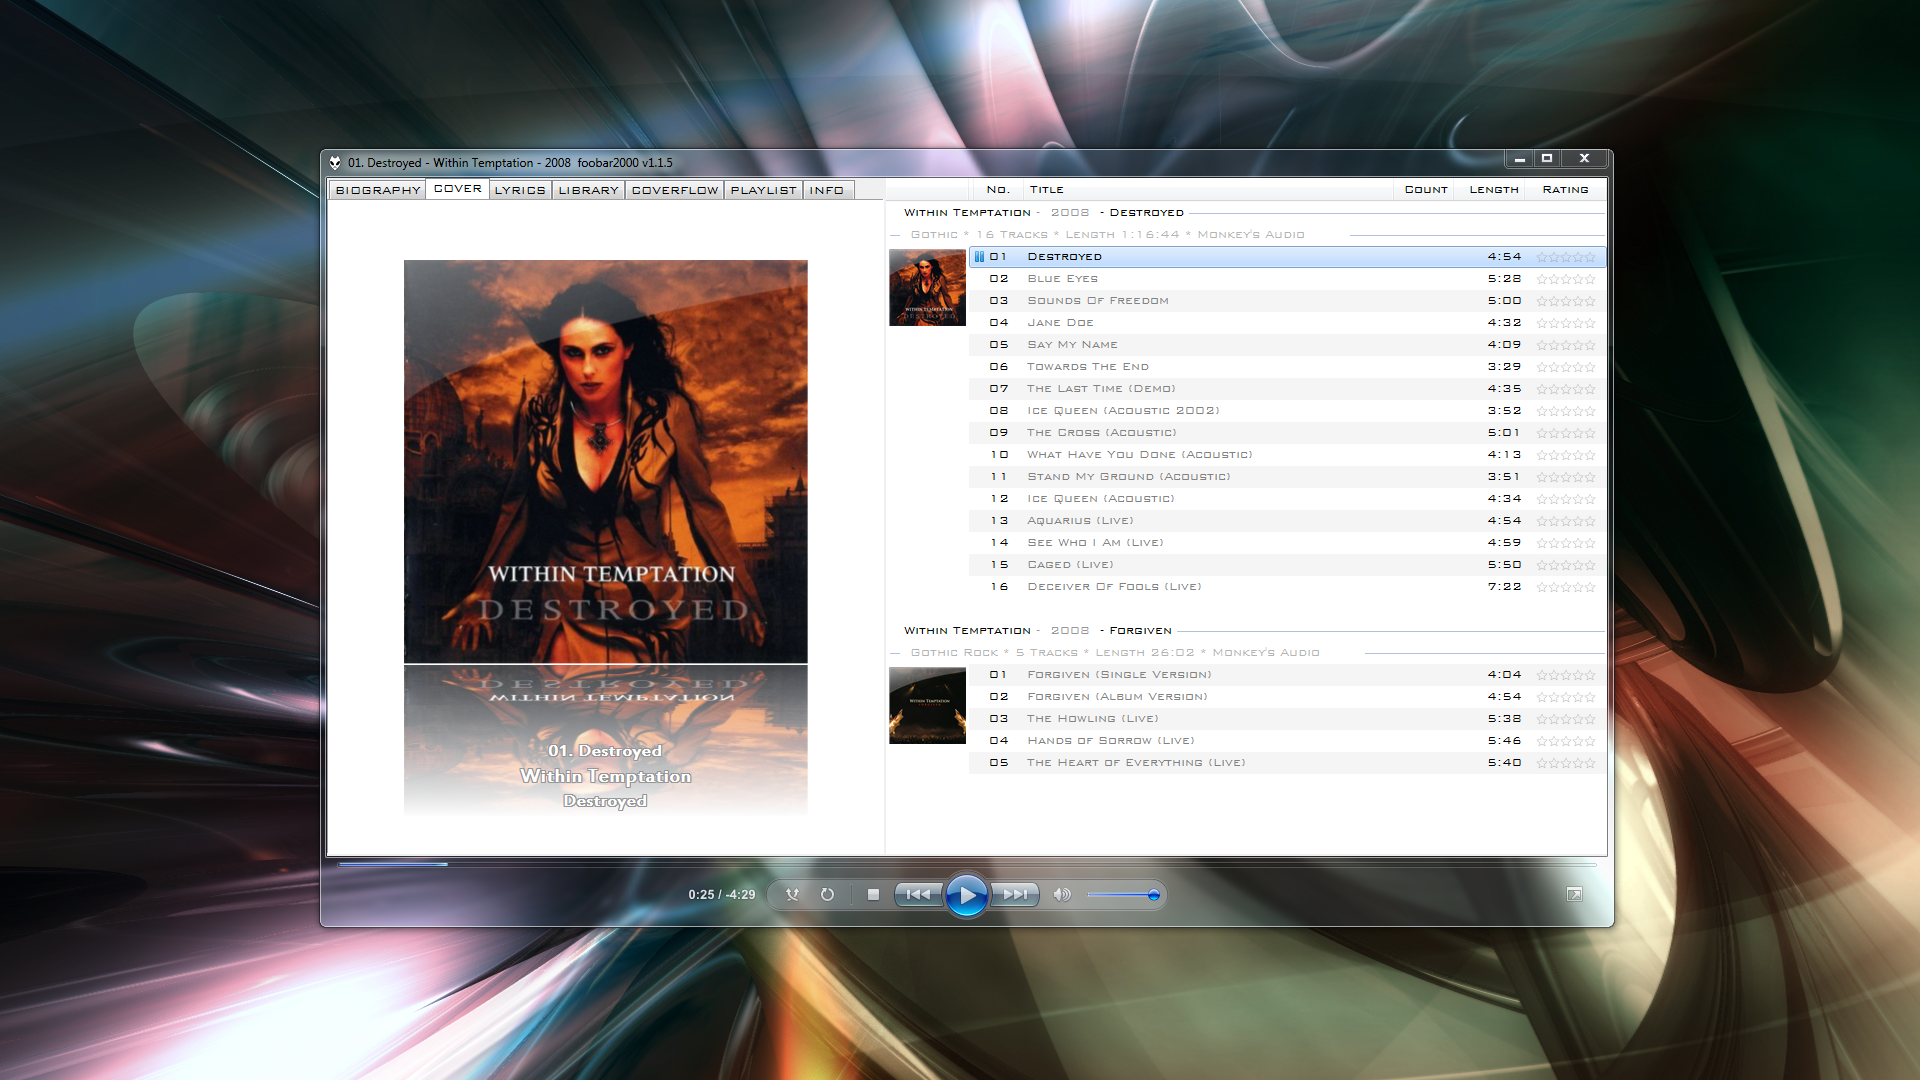This screenshot has width=1920, height=1080.
Task: Sort by the Title column header
Action: (x=1208, y=190)
